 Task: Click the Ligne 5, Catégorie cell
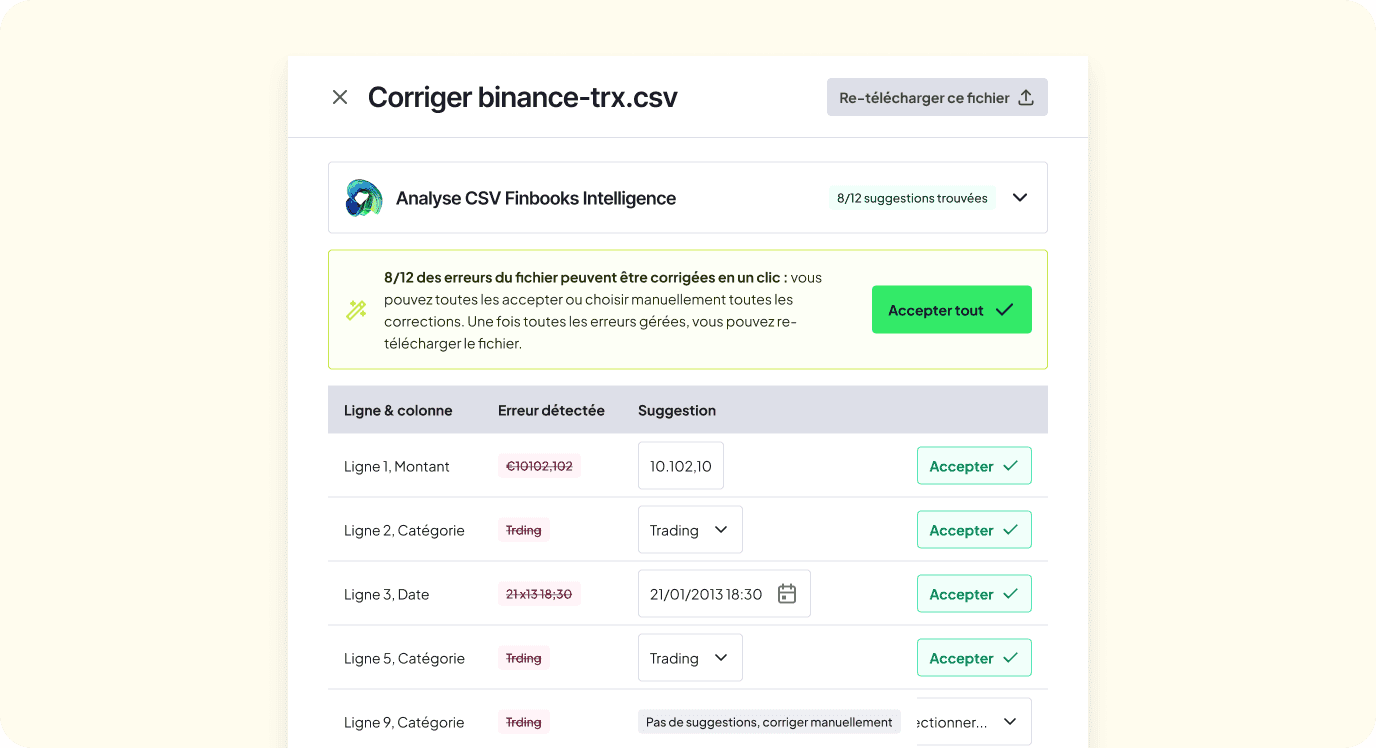pos(404,658)
